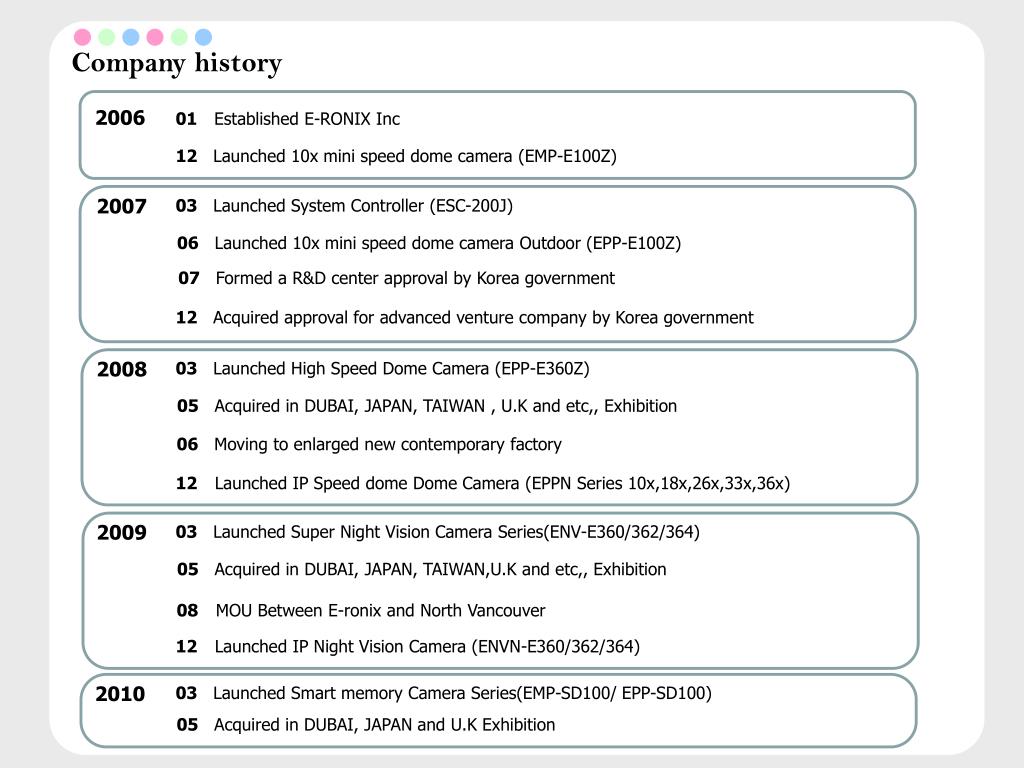Screen dimensions: 1024x768
Task: Select the year 2006 label
Action: click(x=120, y=118)
